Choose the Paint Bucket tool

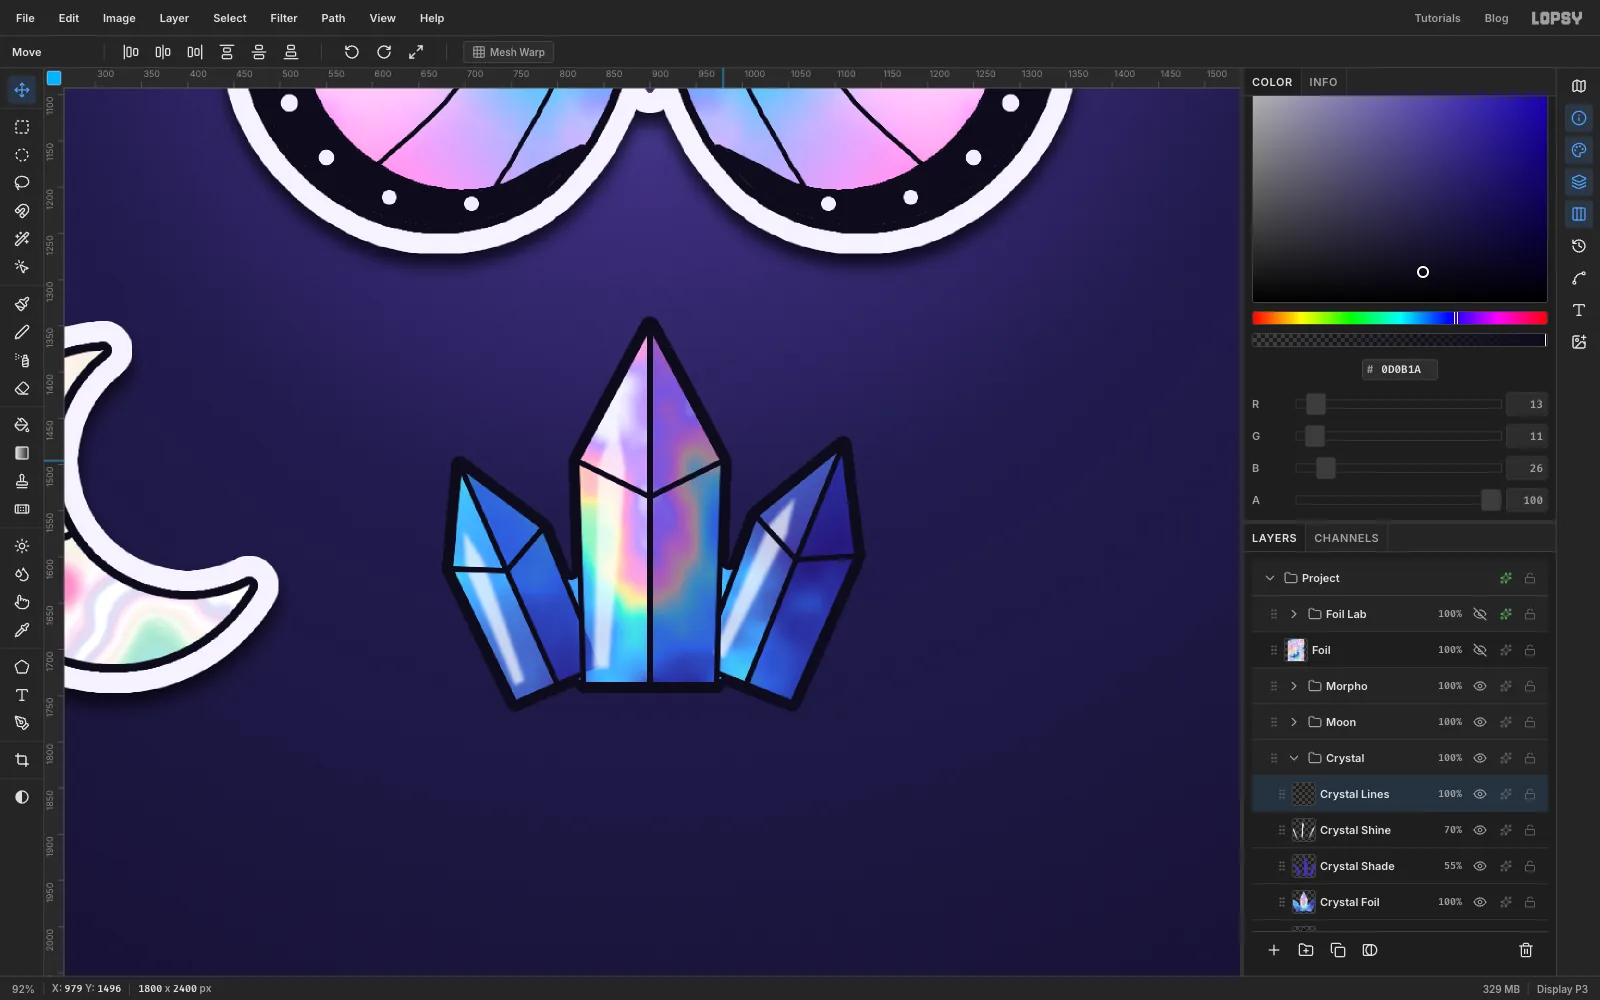[22, 425]
